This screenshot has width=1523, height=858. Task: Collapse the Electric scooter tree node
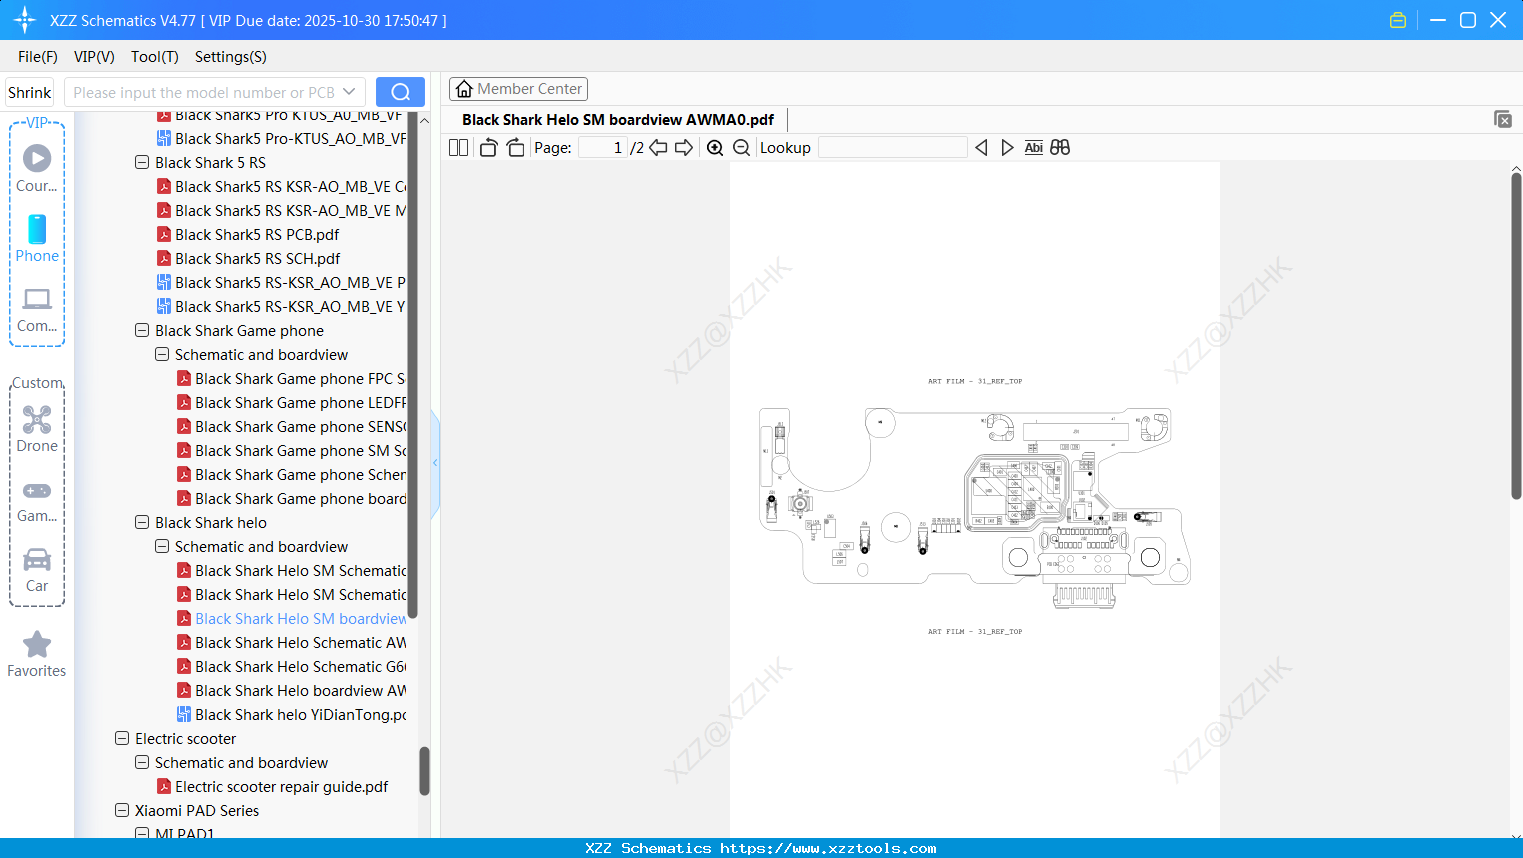pos(121,738)
